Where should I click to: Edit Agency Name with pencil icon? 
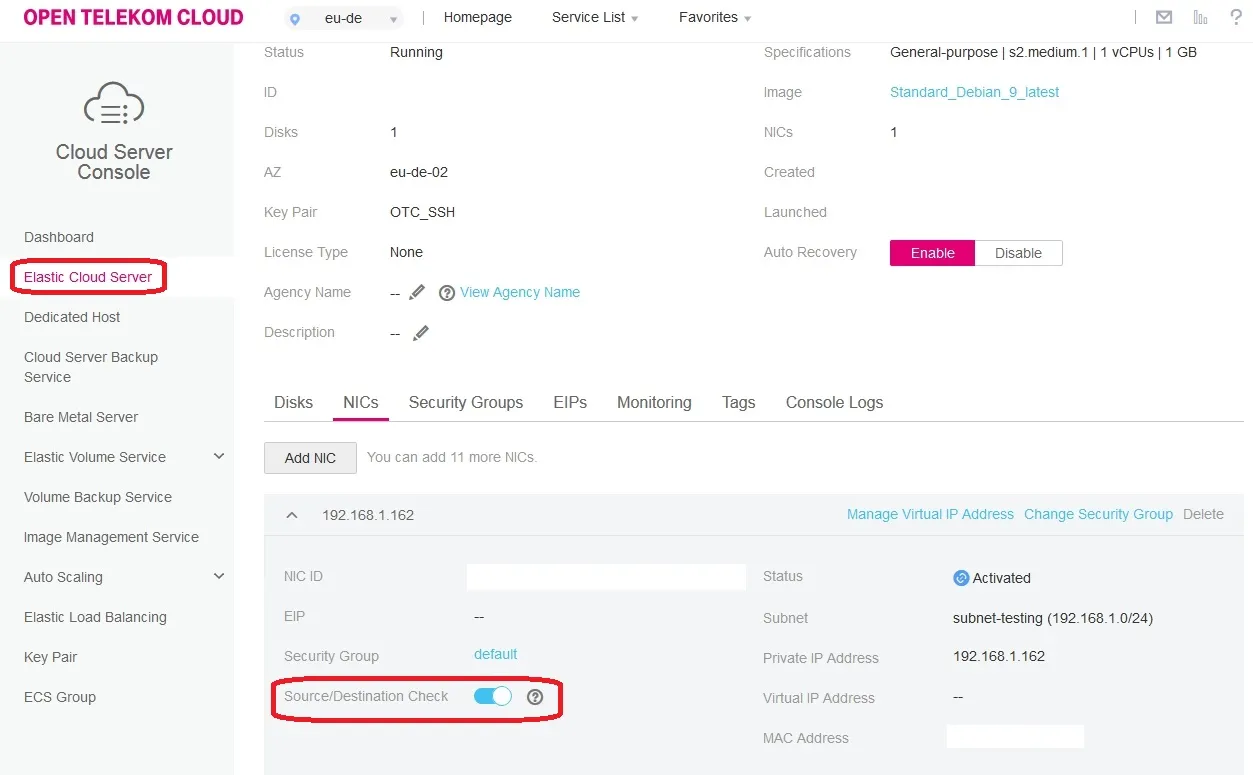click(x=417, y=292)
